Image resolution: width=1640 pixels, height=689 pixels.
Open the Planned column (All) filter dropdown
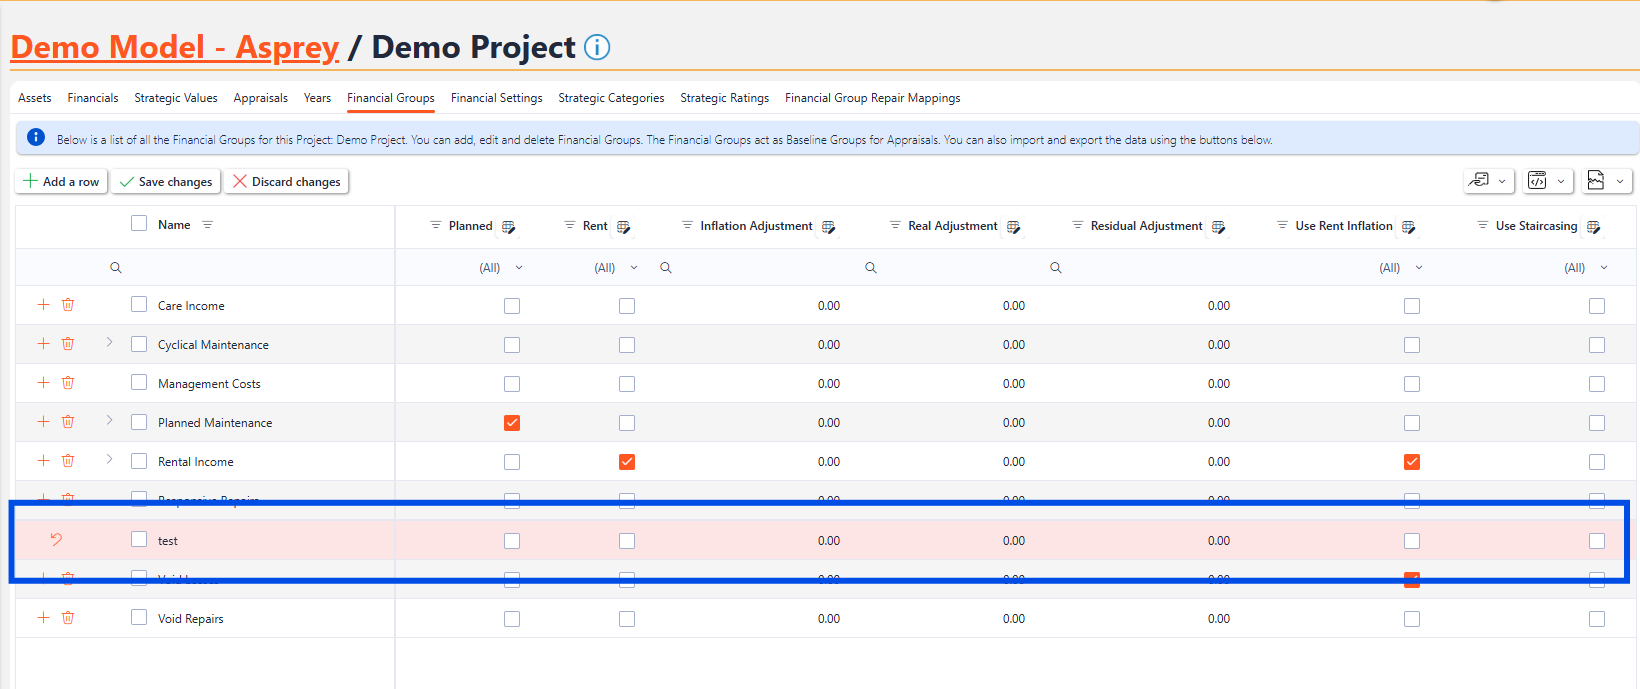(x=501, y=268)
